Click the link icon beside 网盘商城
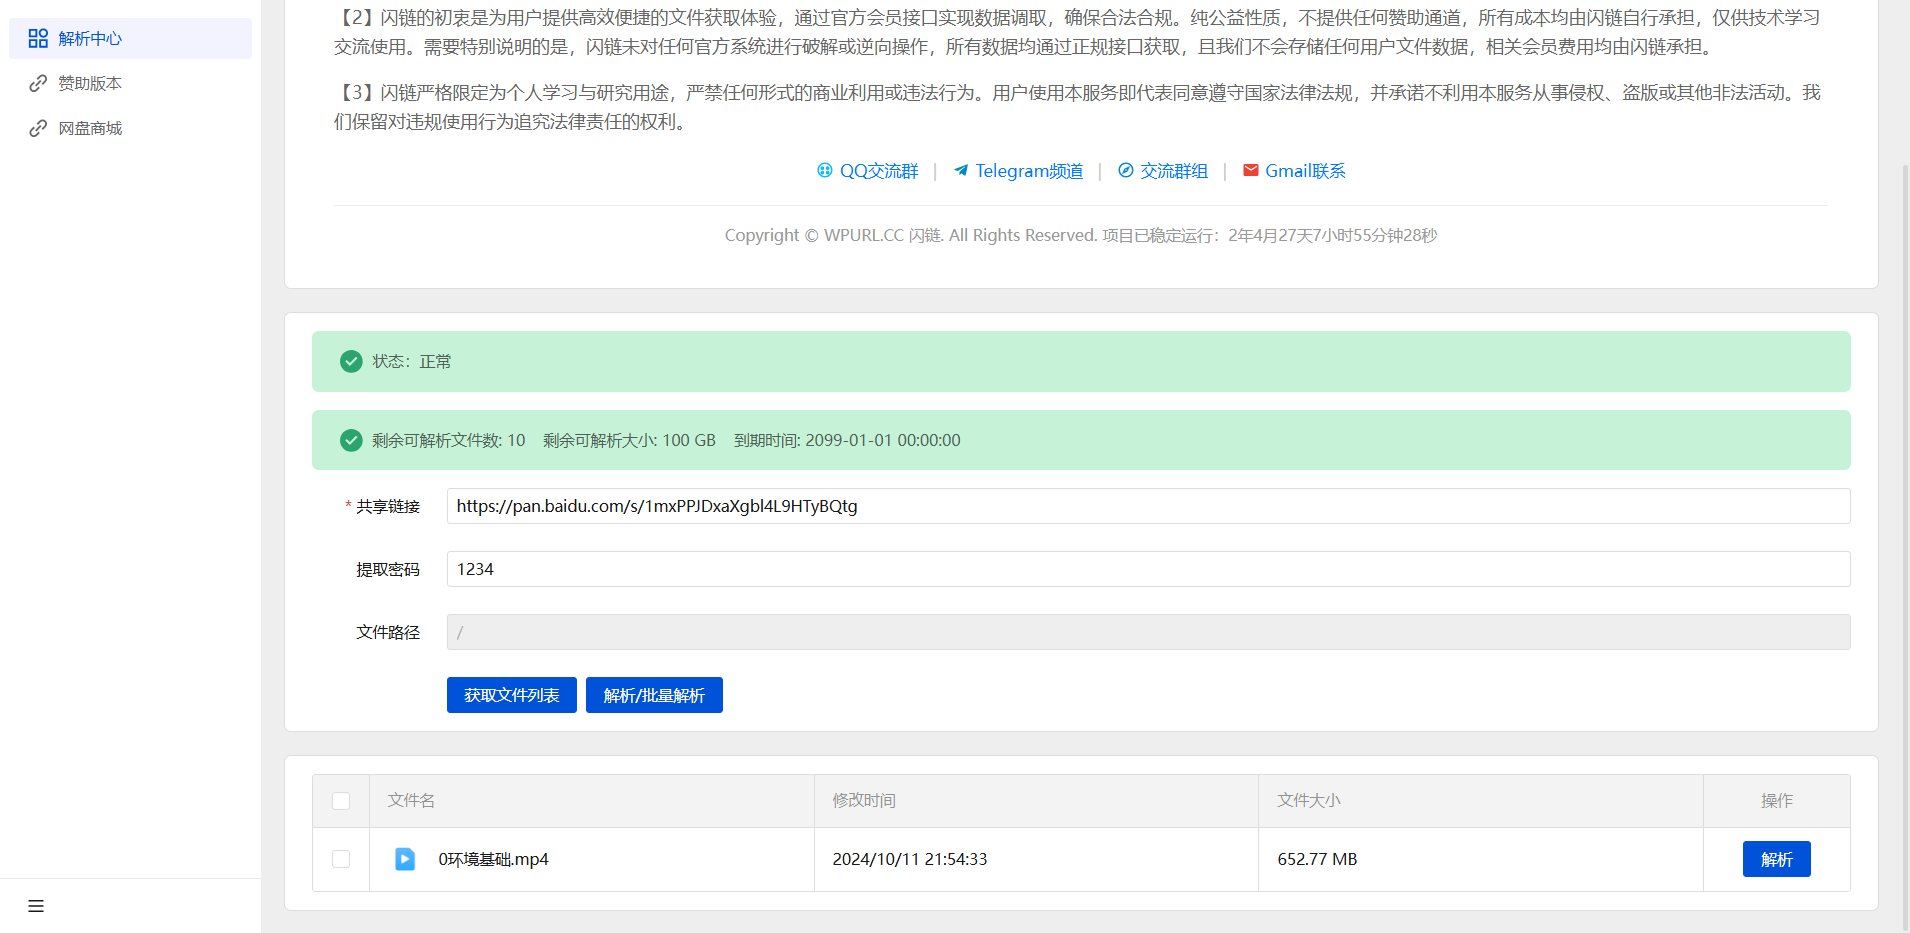Viewport: 1910px width, 933px height. (38, 128)
